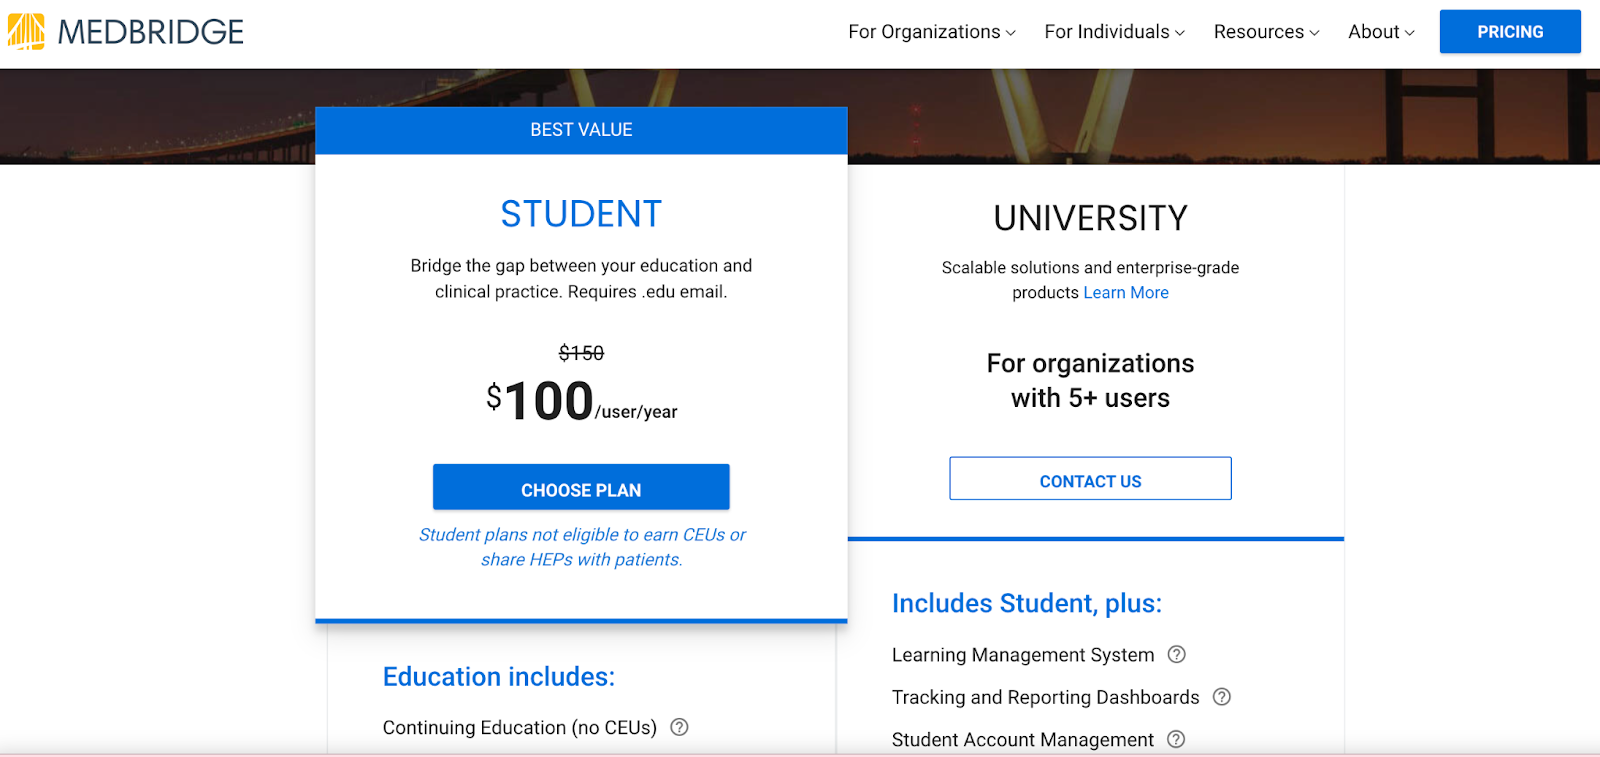Click the UNIVERSITY plan heading
The image size is (1600, 757).
click(1090, 218)
